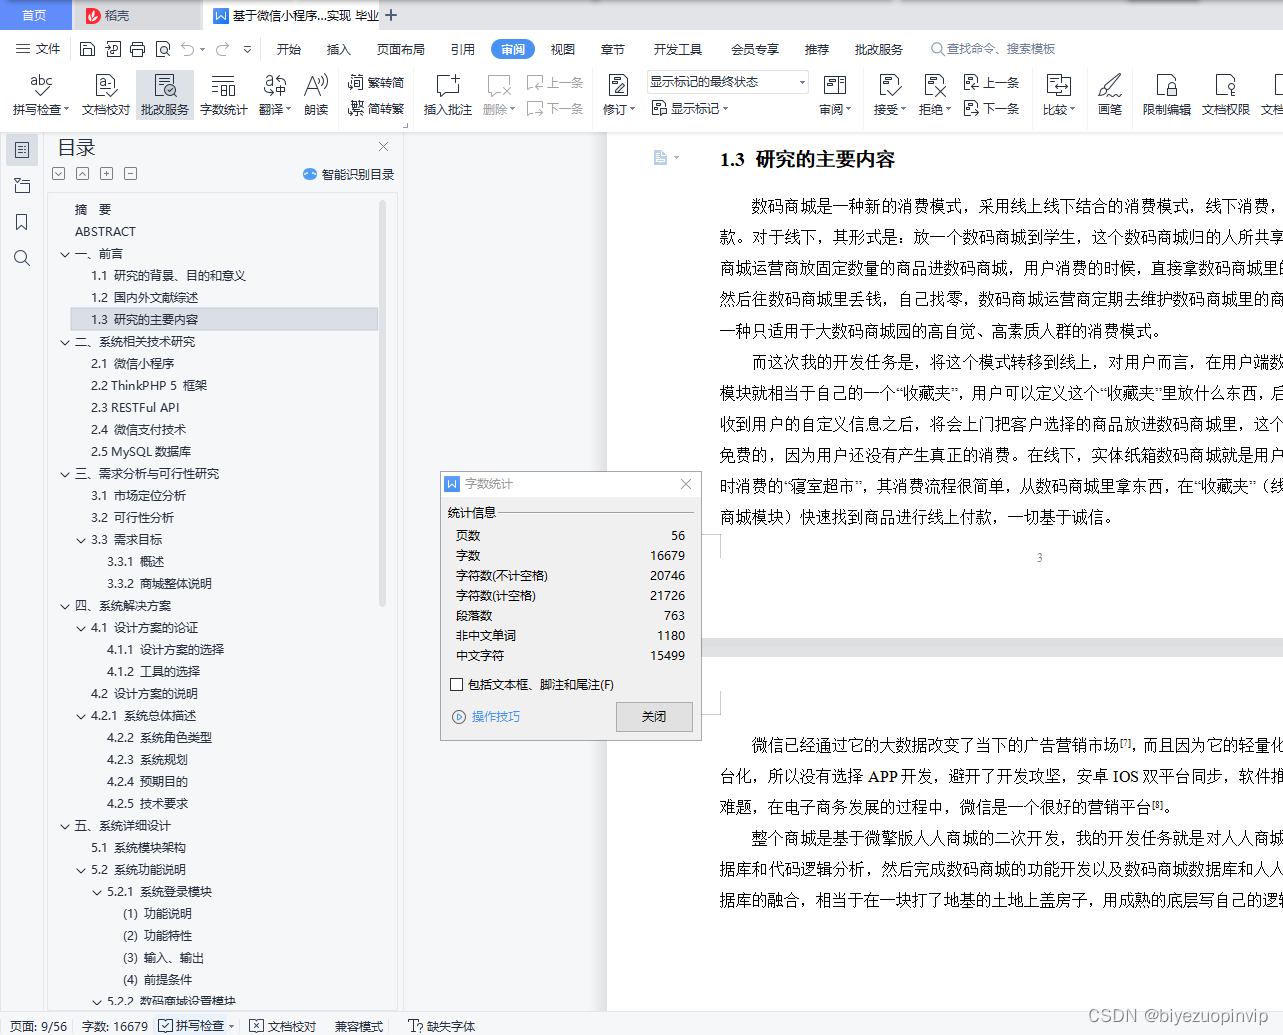
Task: Click the print icon in quick toolbar
Action: pyautogui.click(x=138, y=49)
